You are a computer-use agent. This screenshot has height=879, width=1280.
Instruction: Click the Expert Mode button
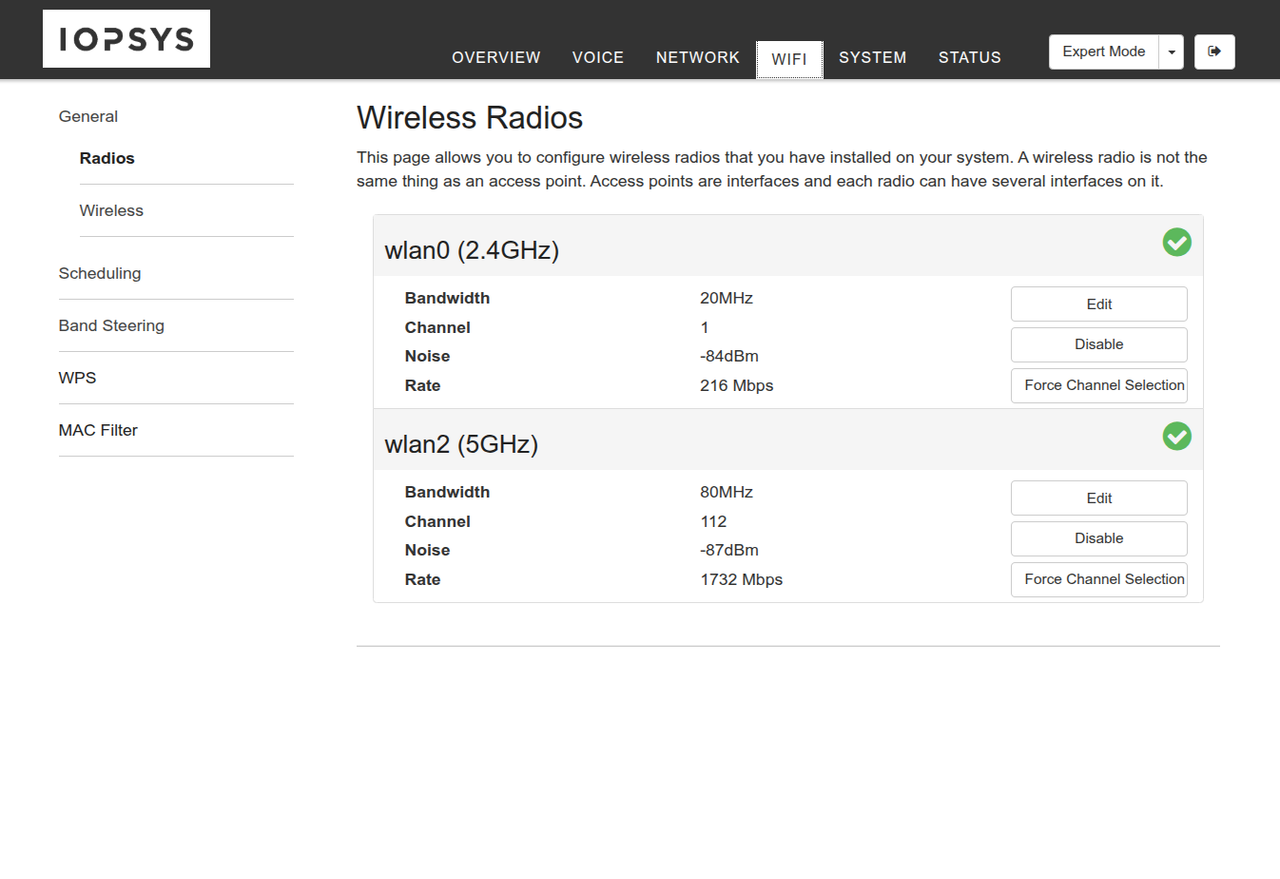(x=1104, y=52)
